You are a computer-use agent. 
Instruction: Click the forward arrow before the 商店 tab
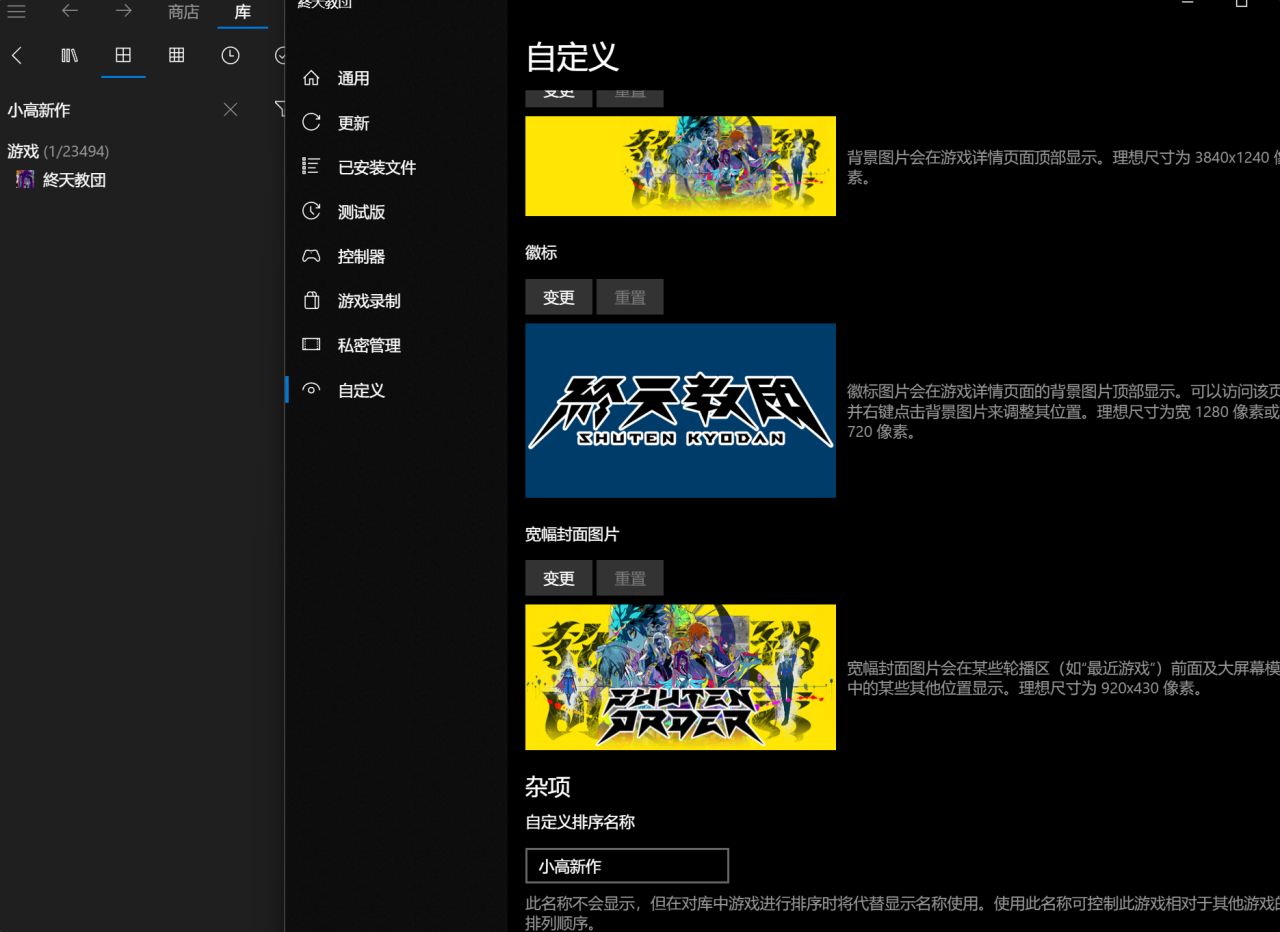tap(123, 12)
